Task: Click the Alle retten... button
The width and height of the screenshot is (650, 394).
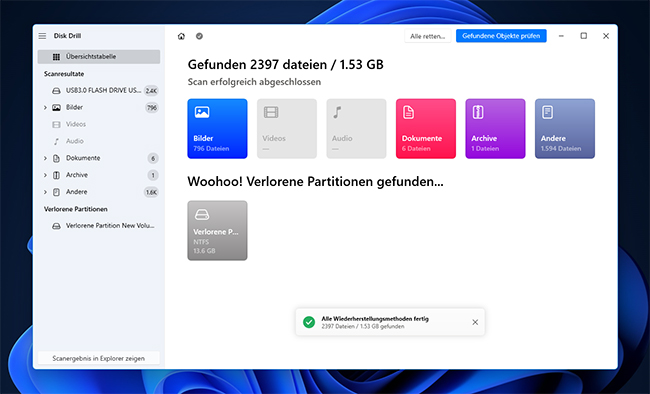Action: (427, 36)
